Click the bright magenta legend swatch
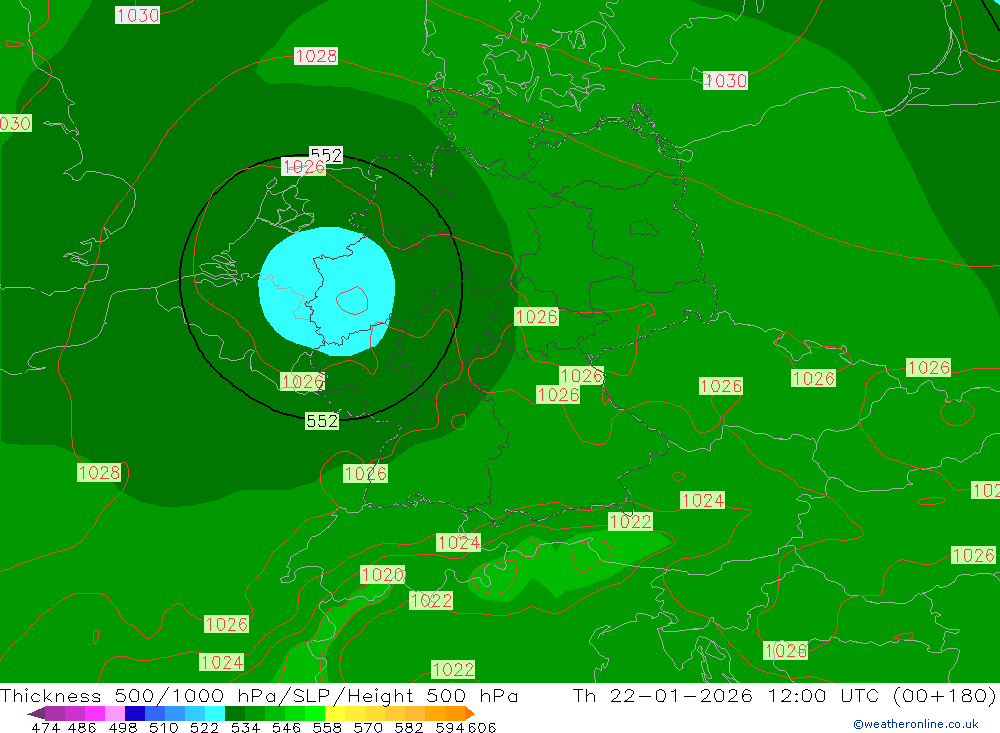 (x=95, y=713)
